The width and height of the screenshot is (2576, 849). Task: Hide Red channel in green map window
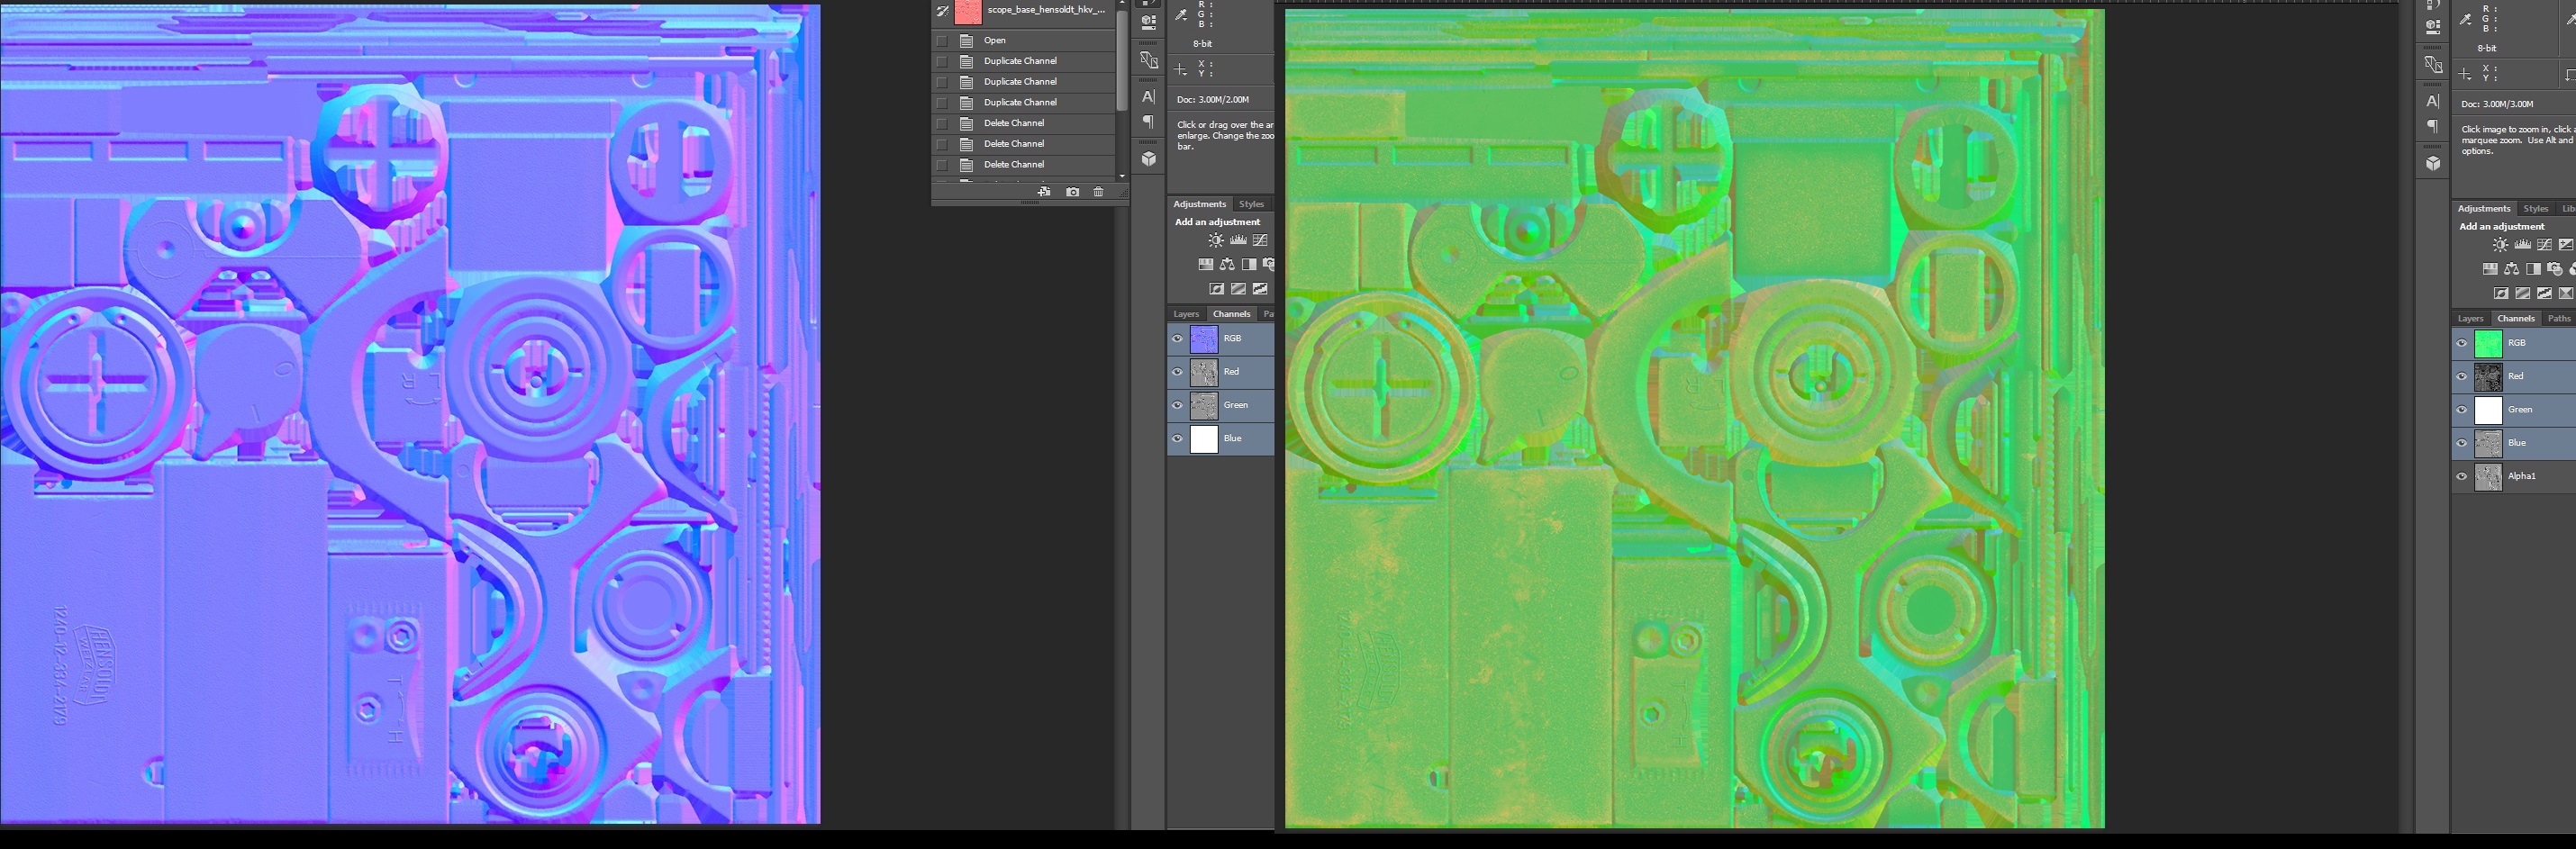coord(2461,377)
